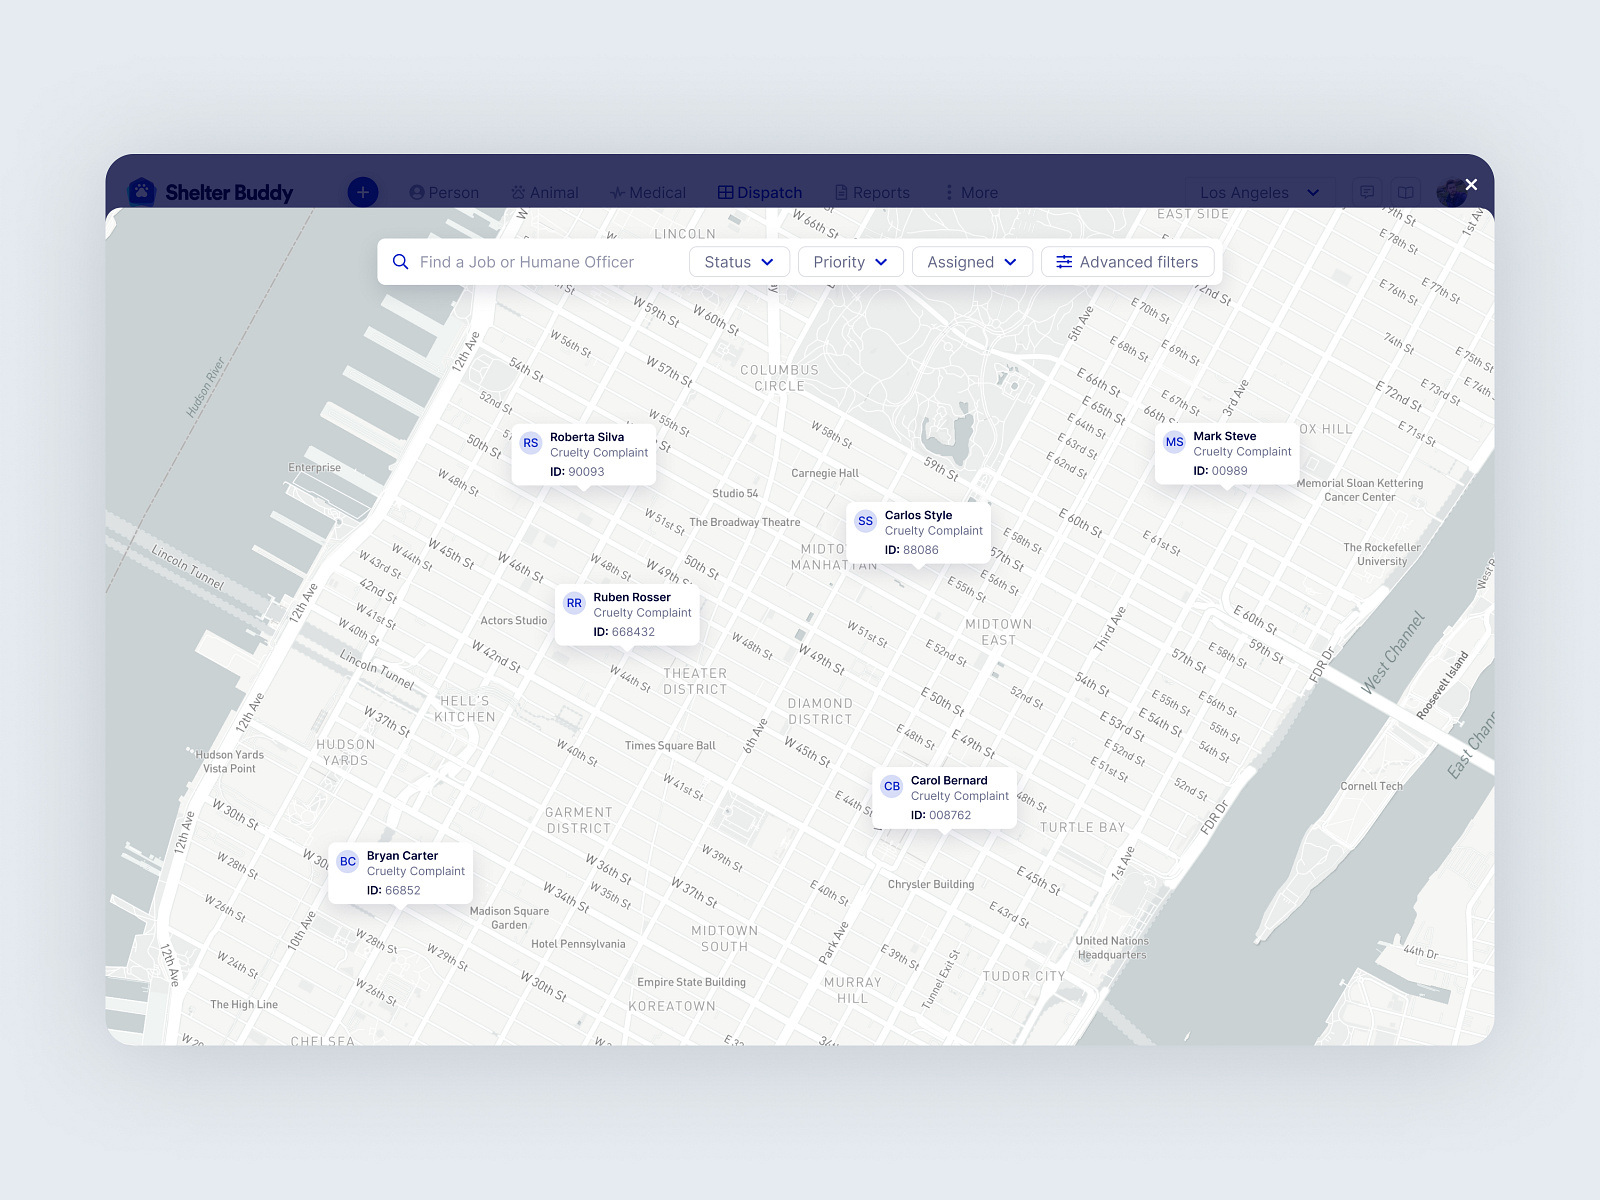Select the Animal section icon
The width and height of the screenshot is (1600, 1200).
click(x=520, y=192)
